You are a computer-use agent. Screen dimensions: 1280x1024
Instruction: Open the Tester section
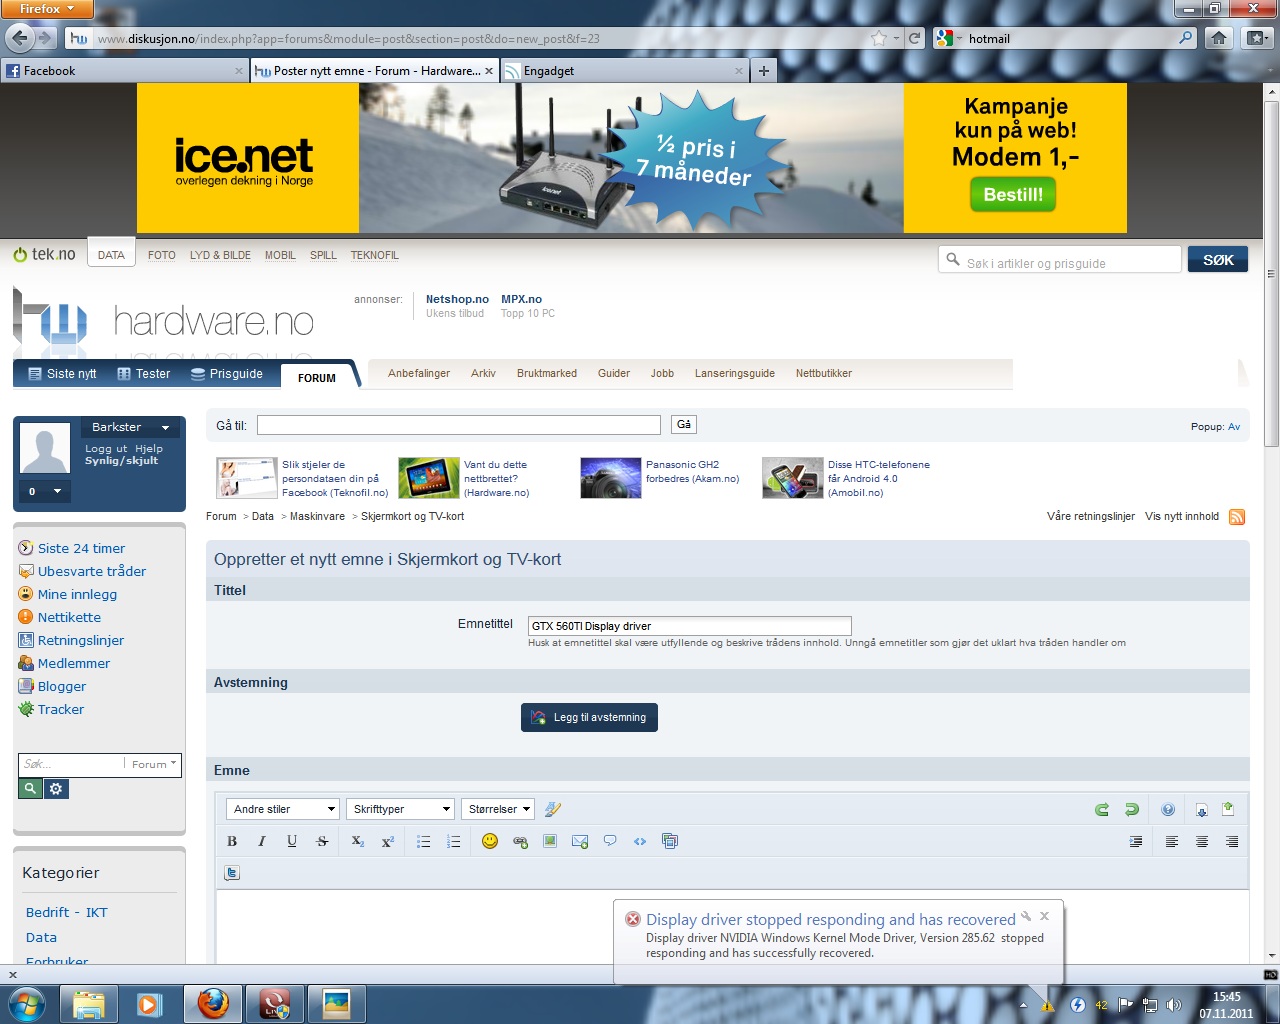143,374
